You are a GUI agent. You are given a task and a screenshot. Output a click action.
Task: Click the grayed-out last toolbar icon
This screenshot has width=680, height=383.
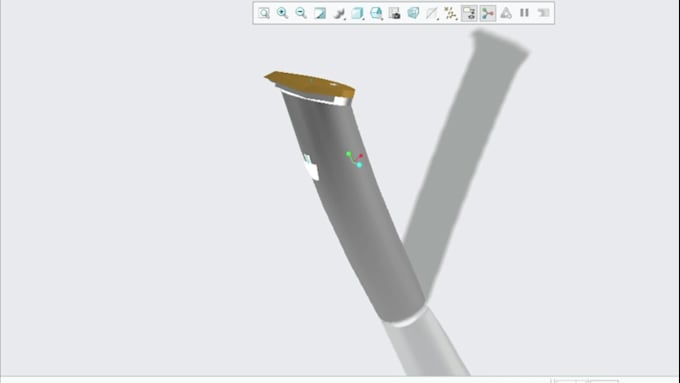[543, 13]
